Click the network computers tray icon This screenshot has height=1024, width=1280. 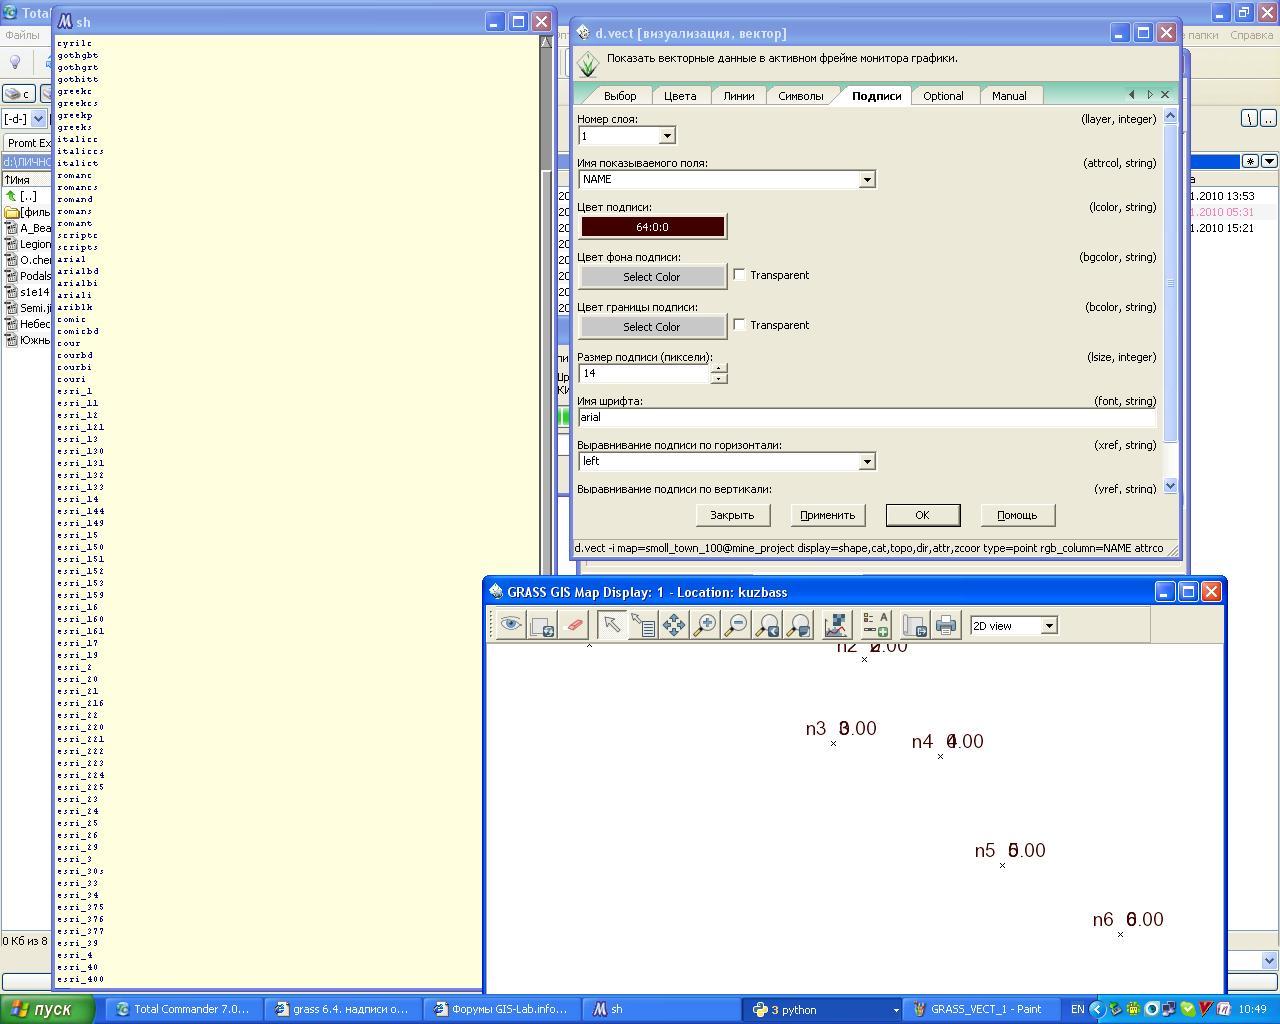pos(1170,1009)
